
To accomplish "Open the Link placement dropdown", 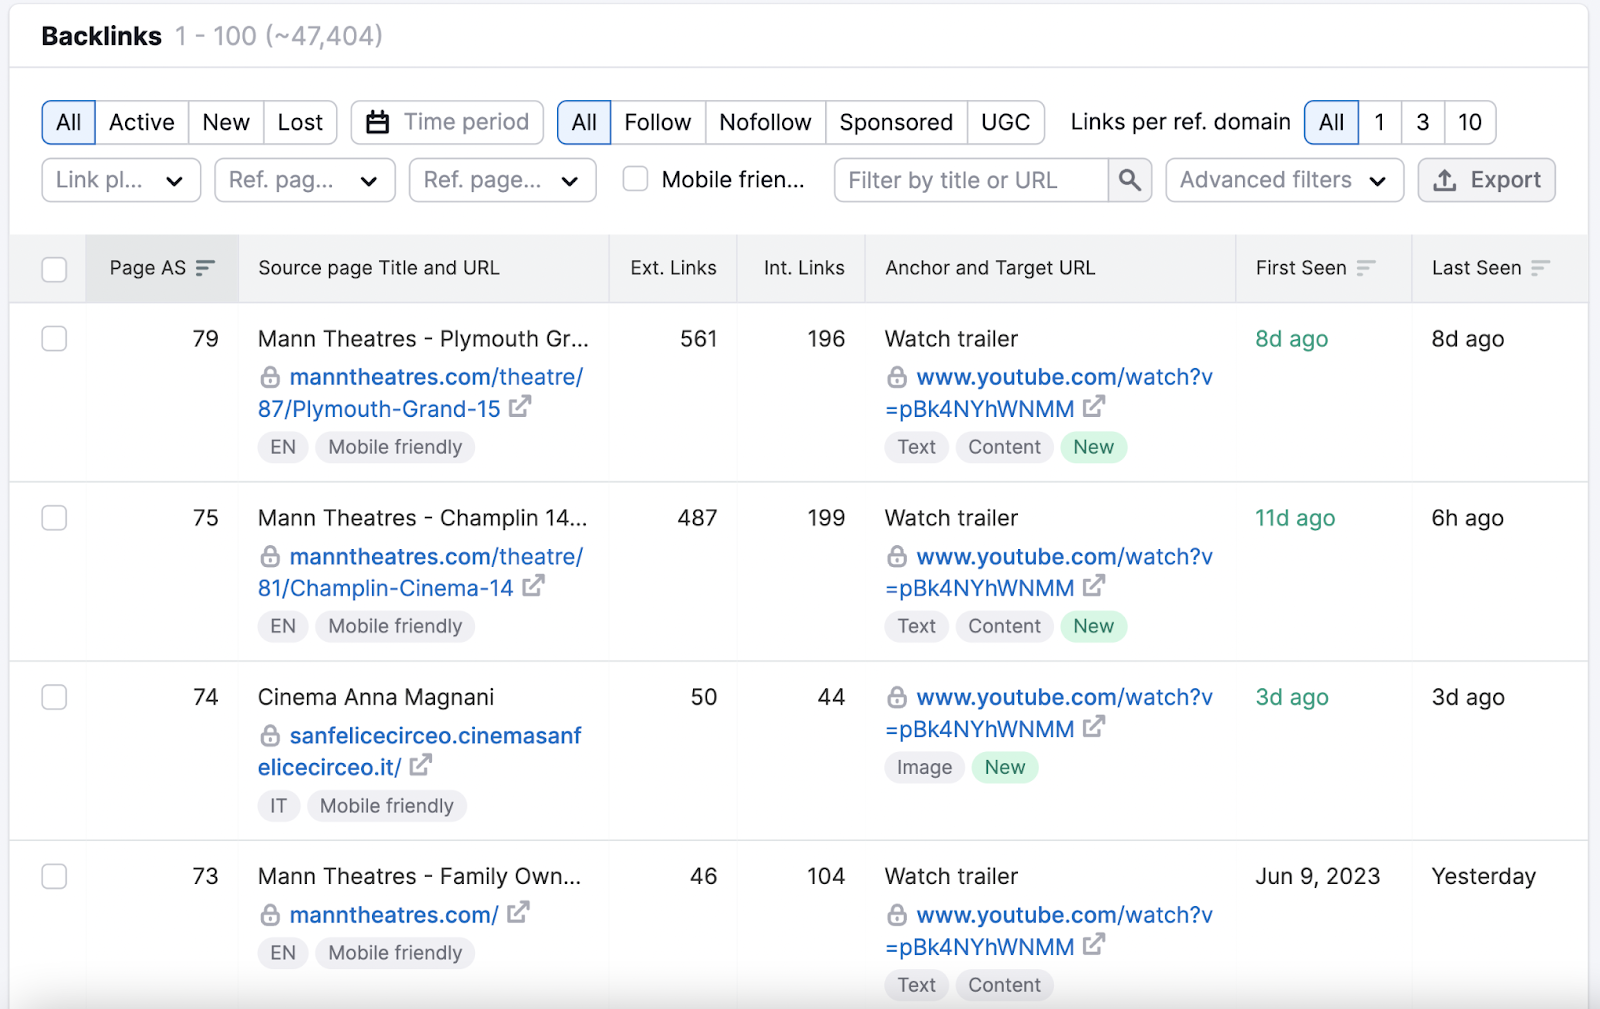I will (x=120, y=180).
